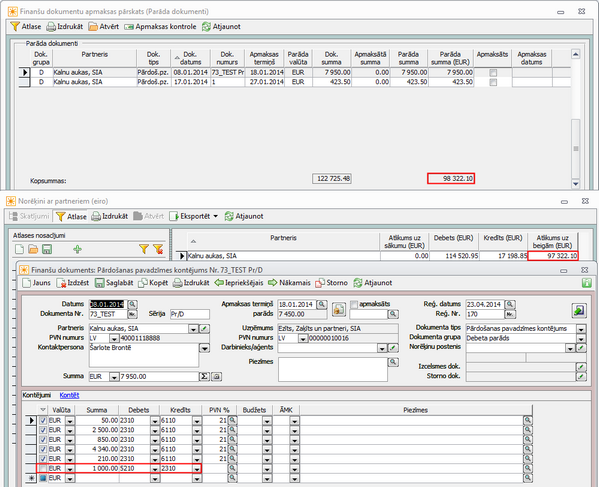Click the large document search icon at right
Viewport: 599px width, 487px height.
579,310
